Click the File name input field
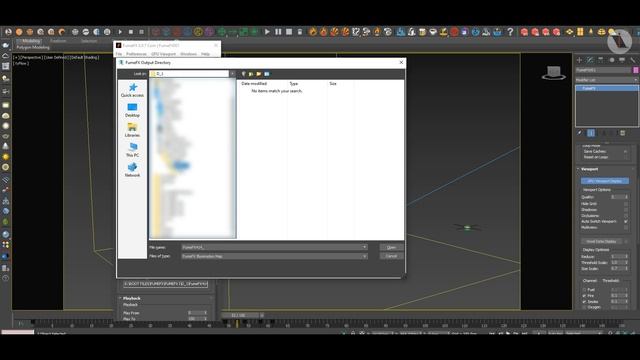Screen dimensions: 640x360 coord(271,247)
